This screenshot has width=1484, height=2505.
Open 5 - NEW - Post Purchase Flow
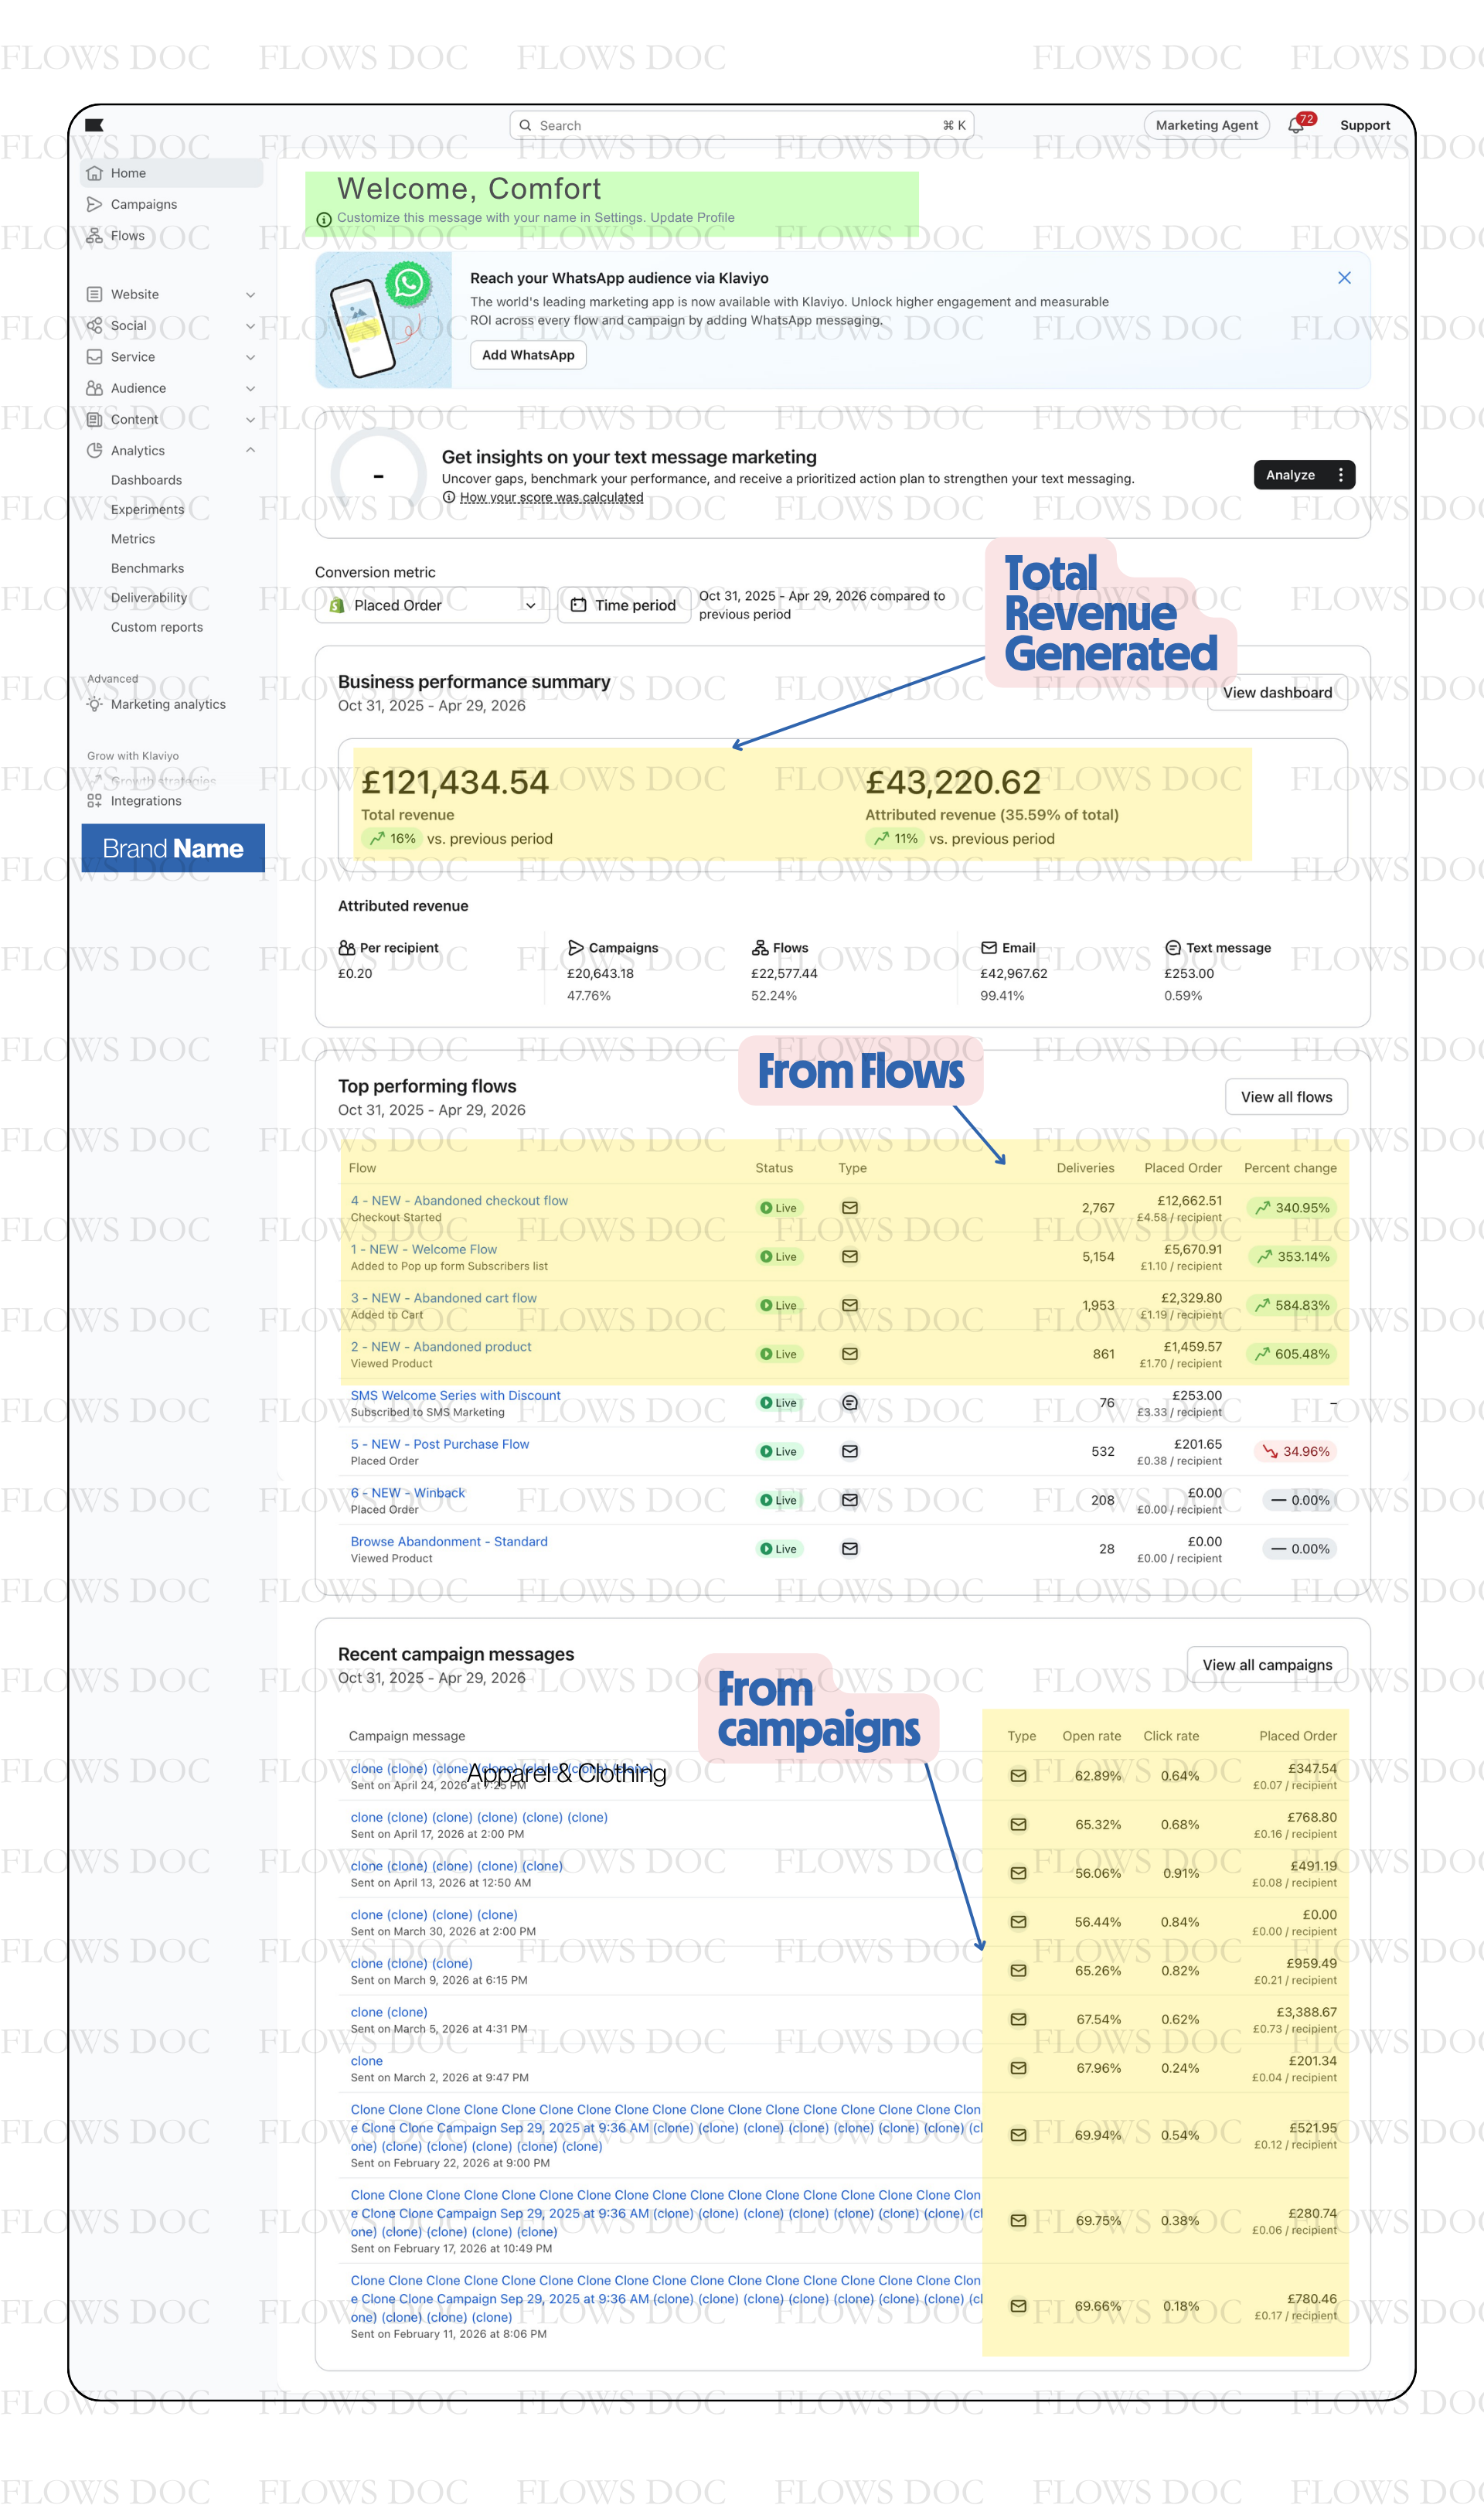(x=440, y=1445)
